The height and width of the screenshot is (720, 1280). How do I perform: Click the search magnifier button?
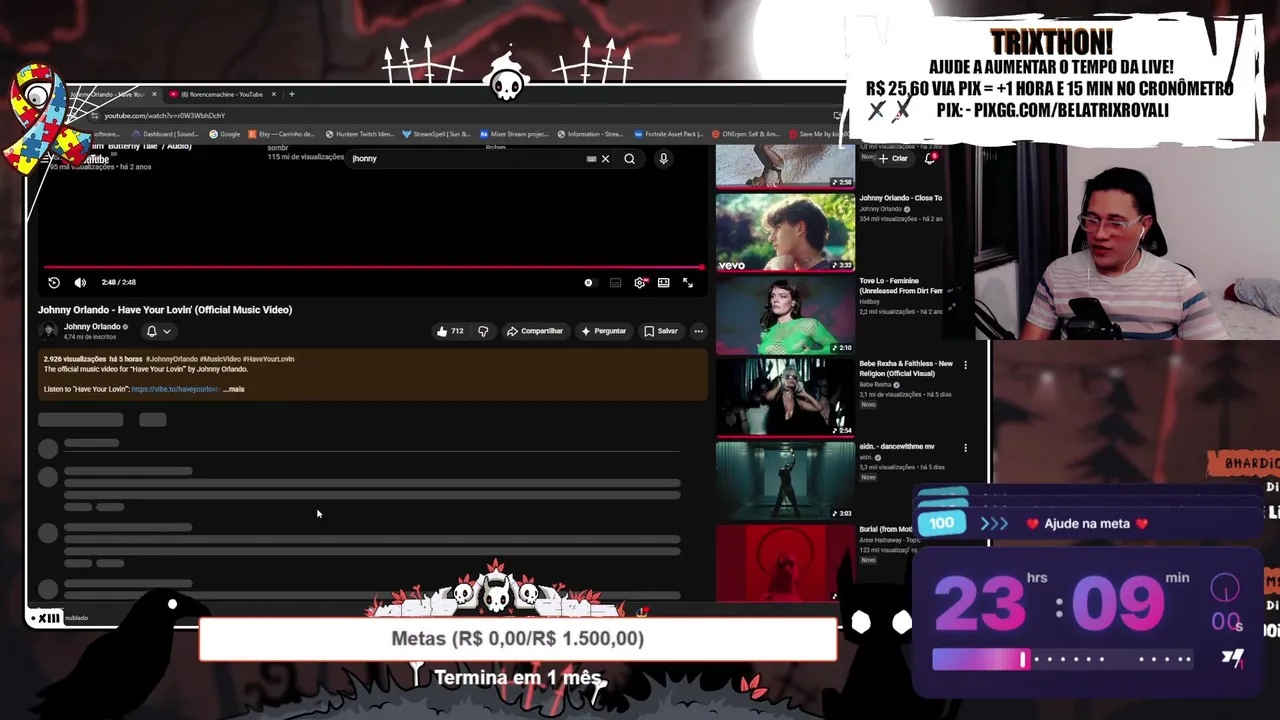point(629,159)
